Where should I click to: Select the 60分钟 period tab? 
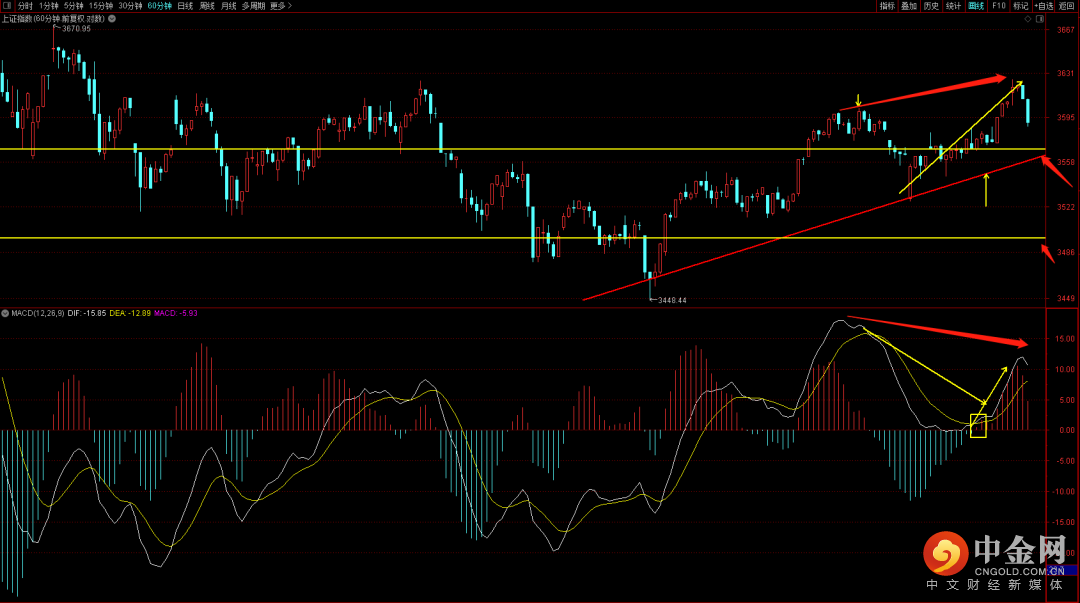[159, 6]
